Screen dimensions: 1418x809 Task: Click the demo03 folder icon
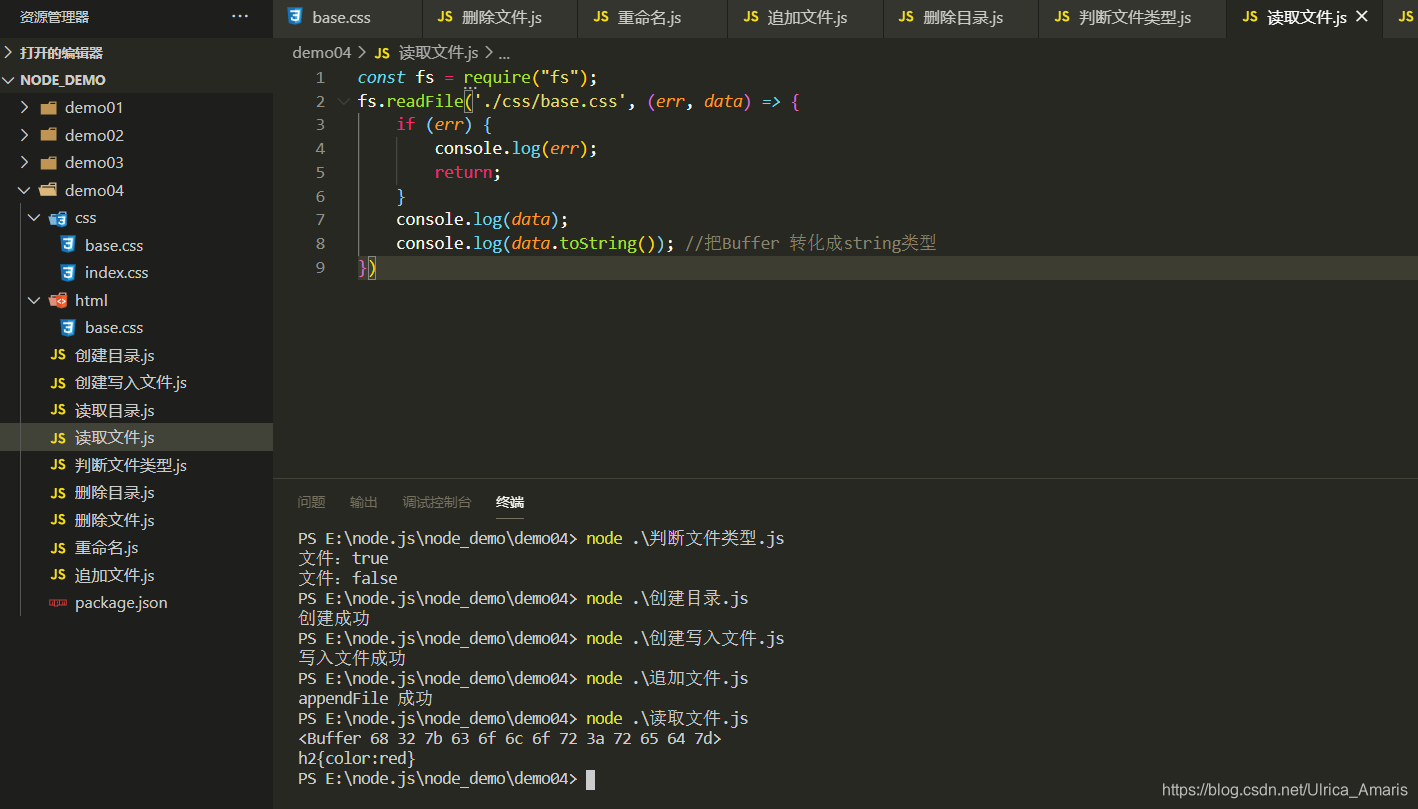coord(48,162)
